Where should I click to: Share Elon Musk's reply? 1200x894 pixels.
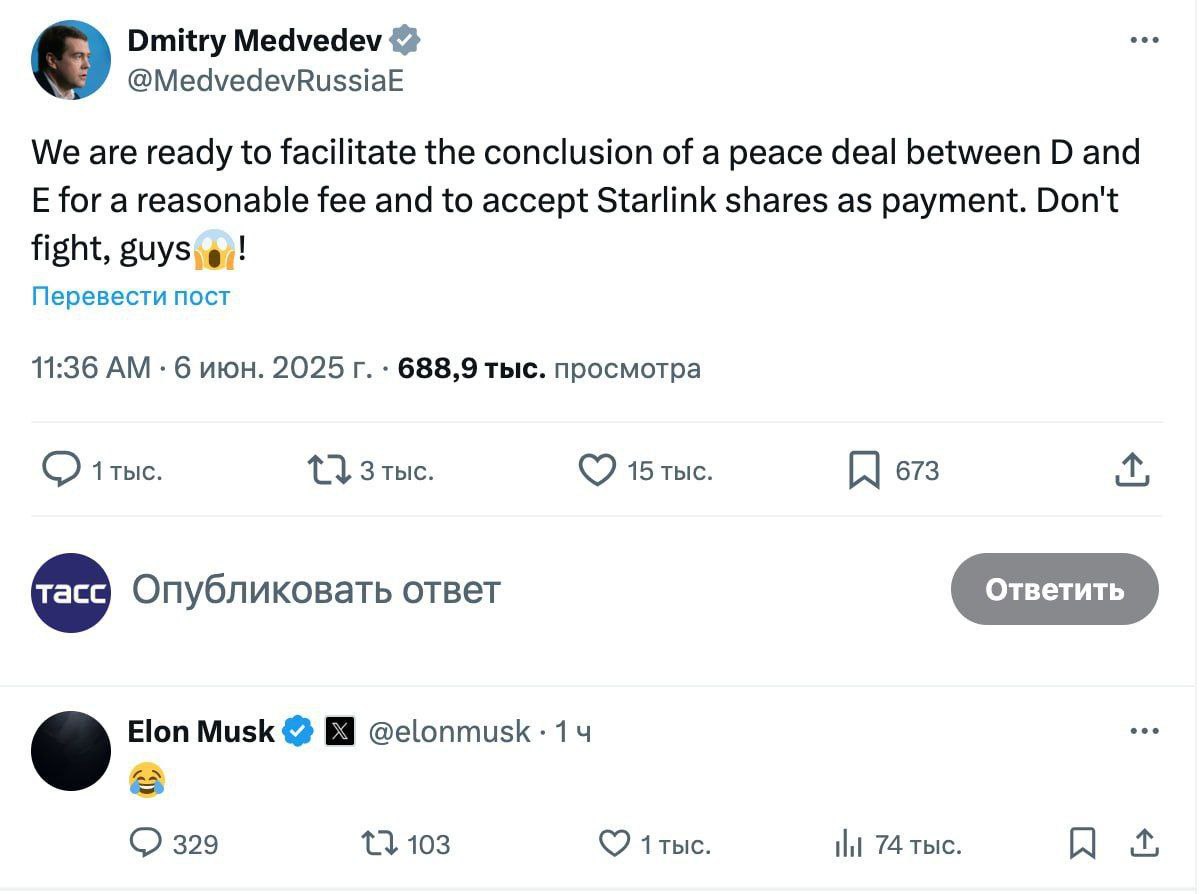click(1144, 844)
